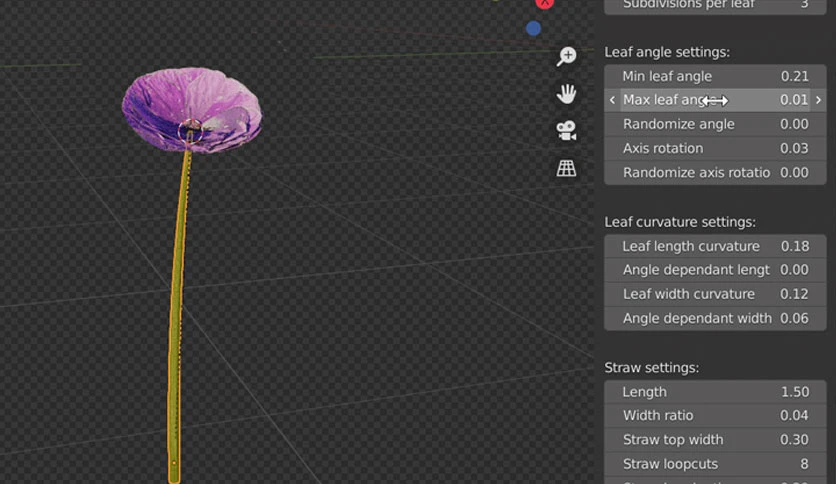The height and width of the screenshot is (484, 836).
Task: Click the Leaf angle settings label
Action: coord(666,52)
